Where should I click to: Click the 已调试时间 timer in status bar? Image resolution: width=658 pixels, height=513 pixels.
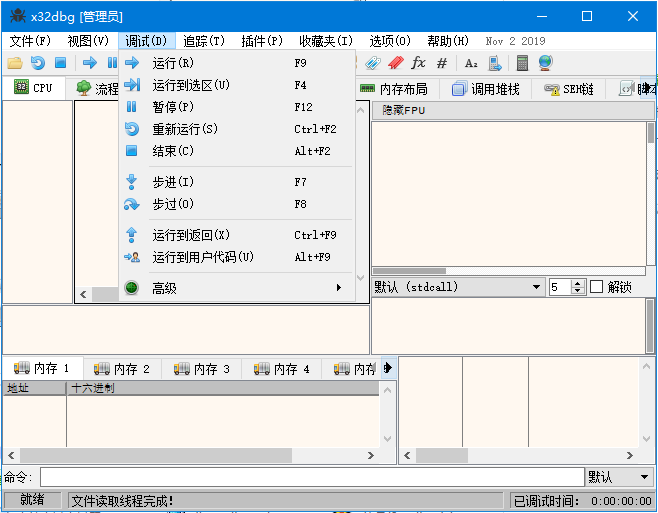(582, 501)
